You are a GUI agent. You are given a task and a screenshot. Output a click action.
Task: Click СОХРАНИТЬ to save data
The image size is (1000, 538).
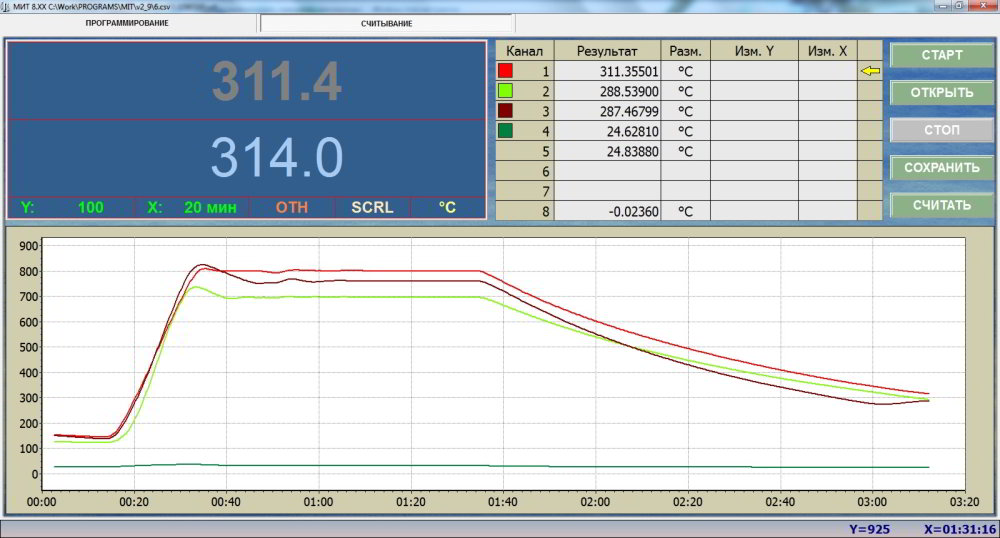(x=941, y=167)
